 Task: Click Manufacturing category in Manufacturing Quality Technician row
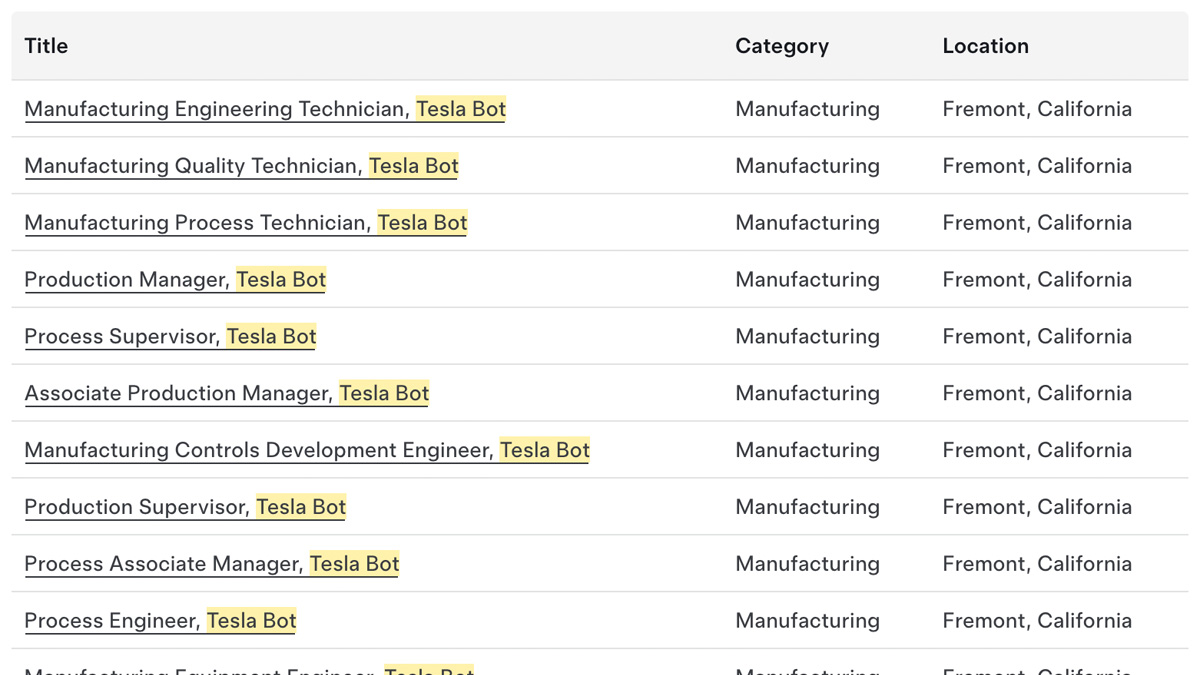pyautogui.click(x=808, y=166)
